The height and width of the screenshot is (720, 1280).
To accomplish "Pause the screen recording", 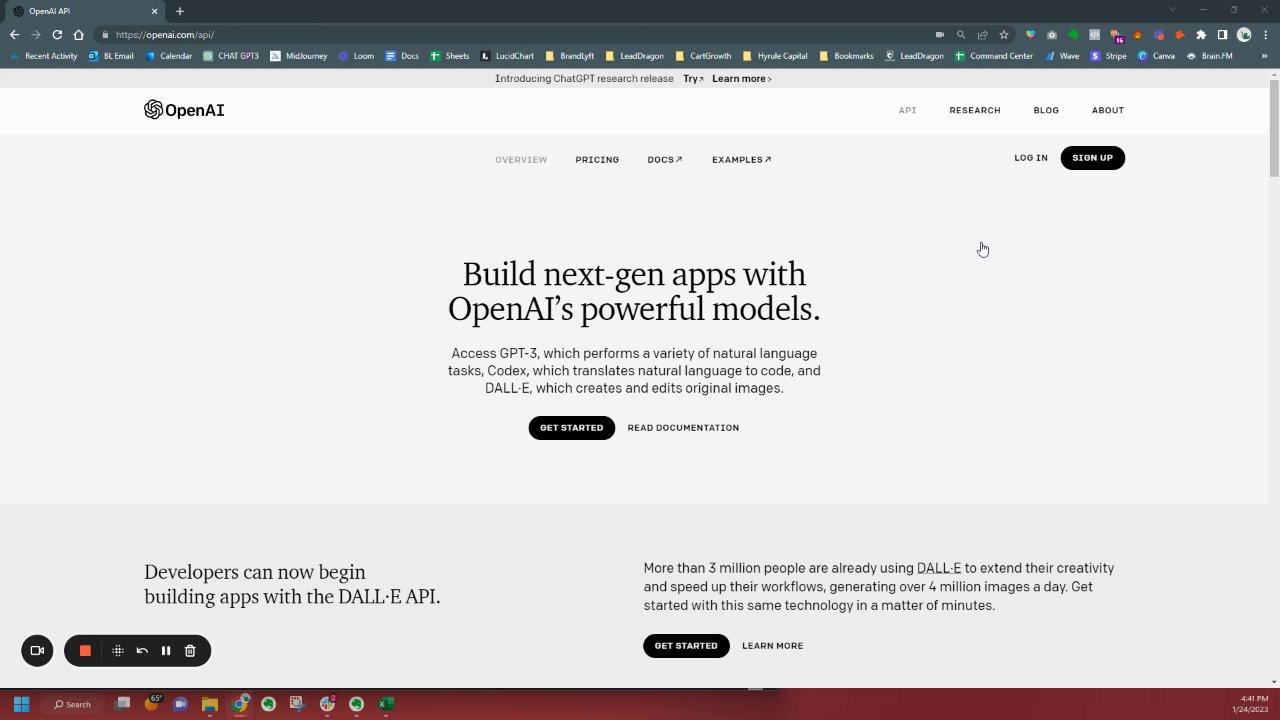I will pyautogui.click(x=166, y=651).
